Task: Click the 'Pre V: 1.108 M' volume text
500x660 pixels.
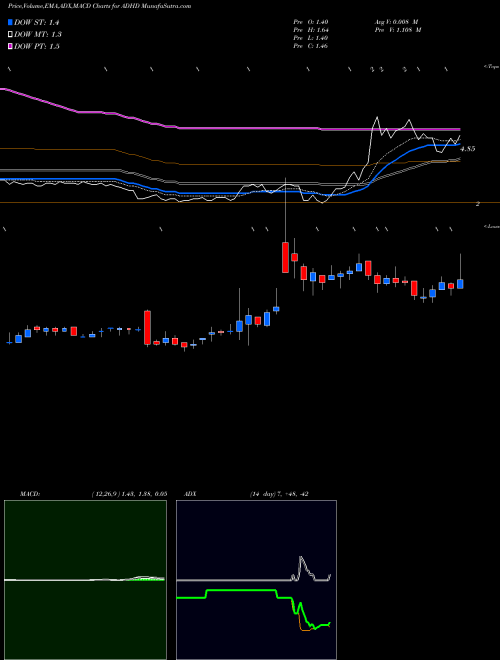Action: [x=398, y=30]
